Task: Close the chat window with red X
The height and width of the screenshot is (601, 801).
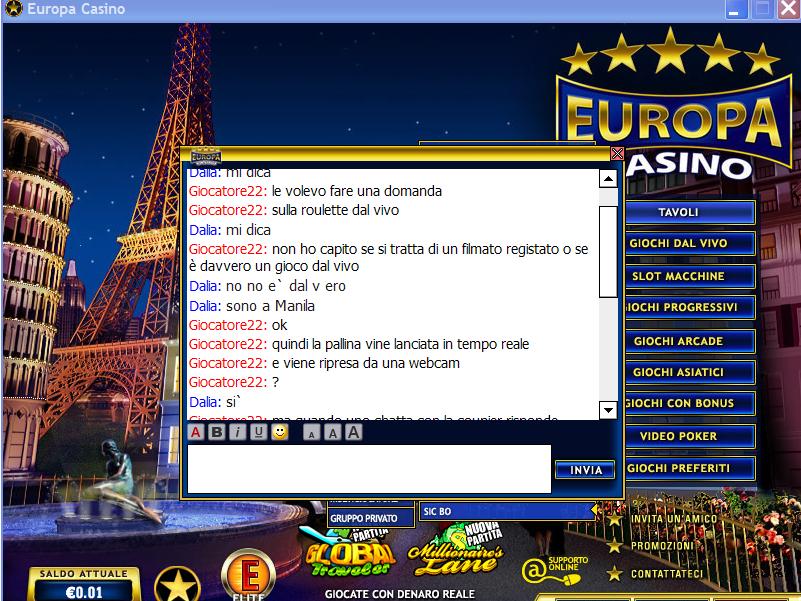Action: click(617, 153)
